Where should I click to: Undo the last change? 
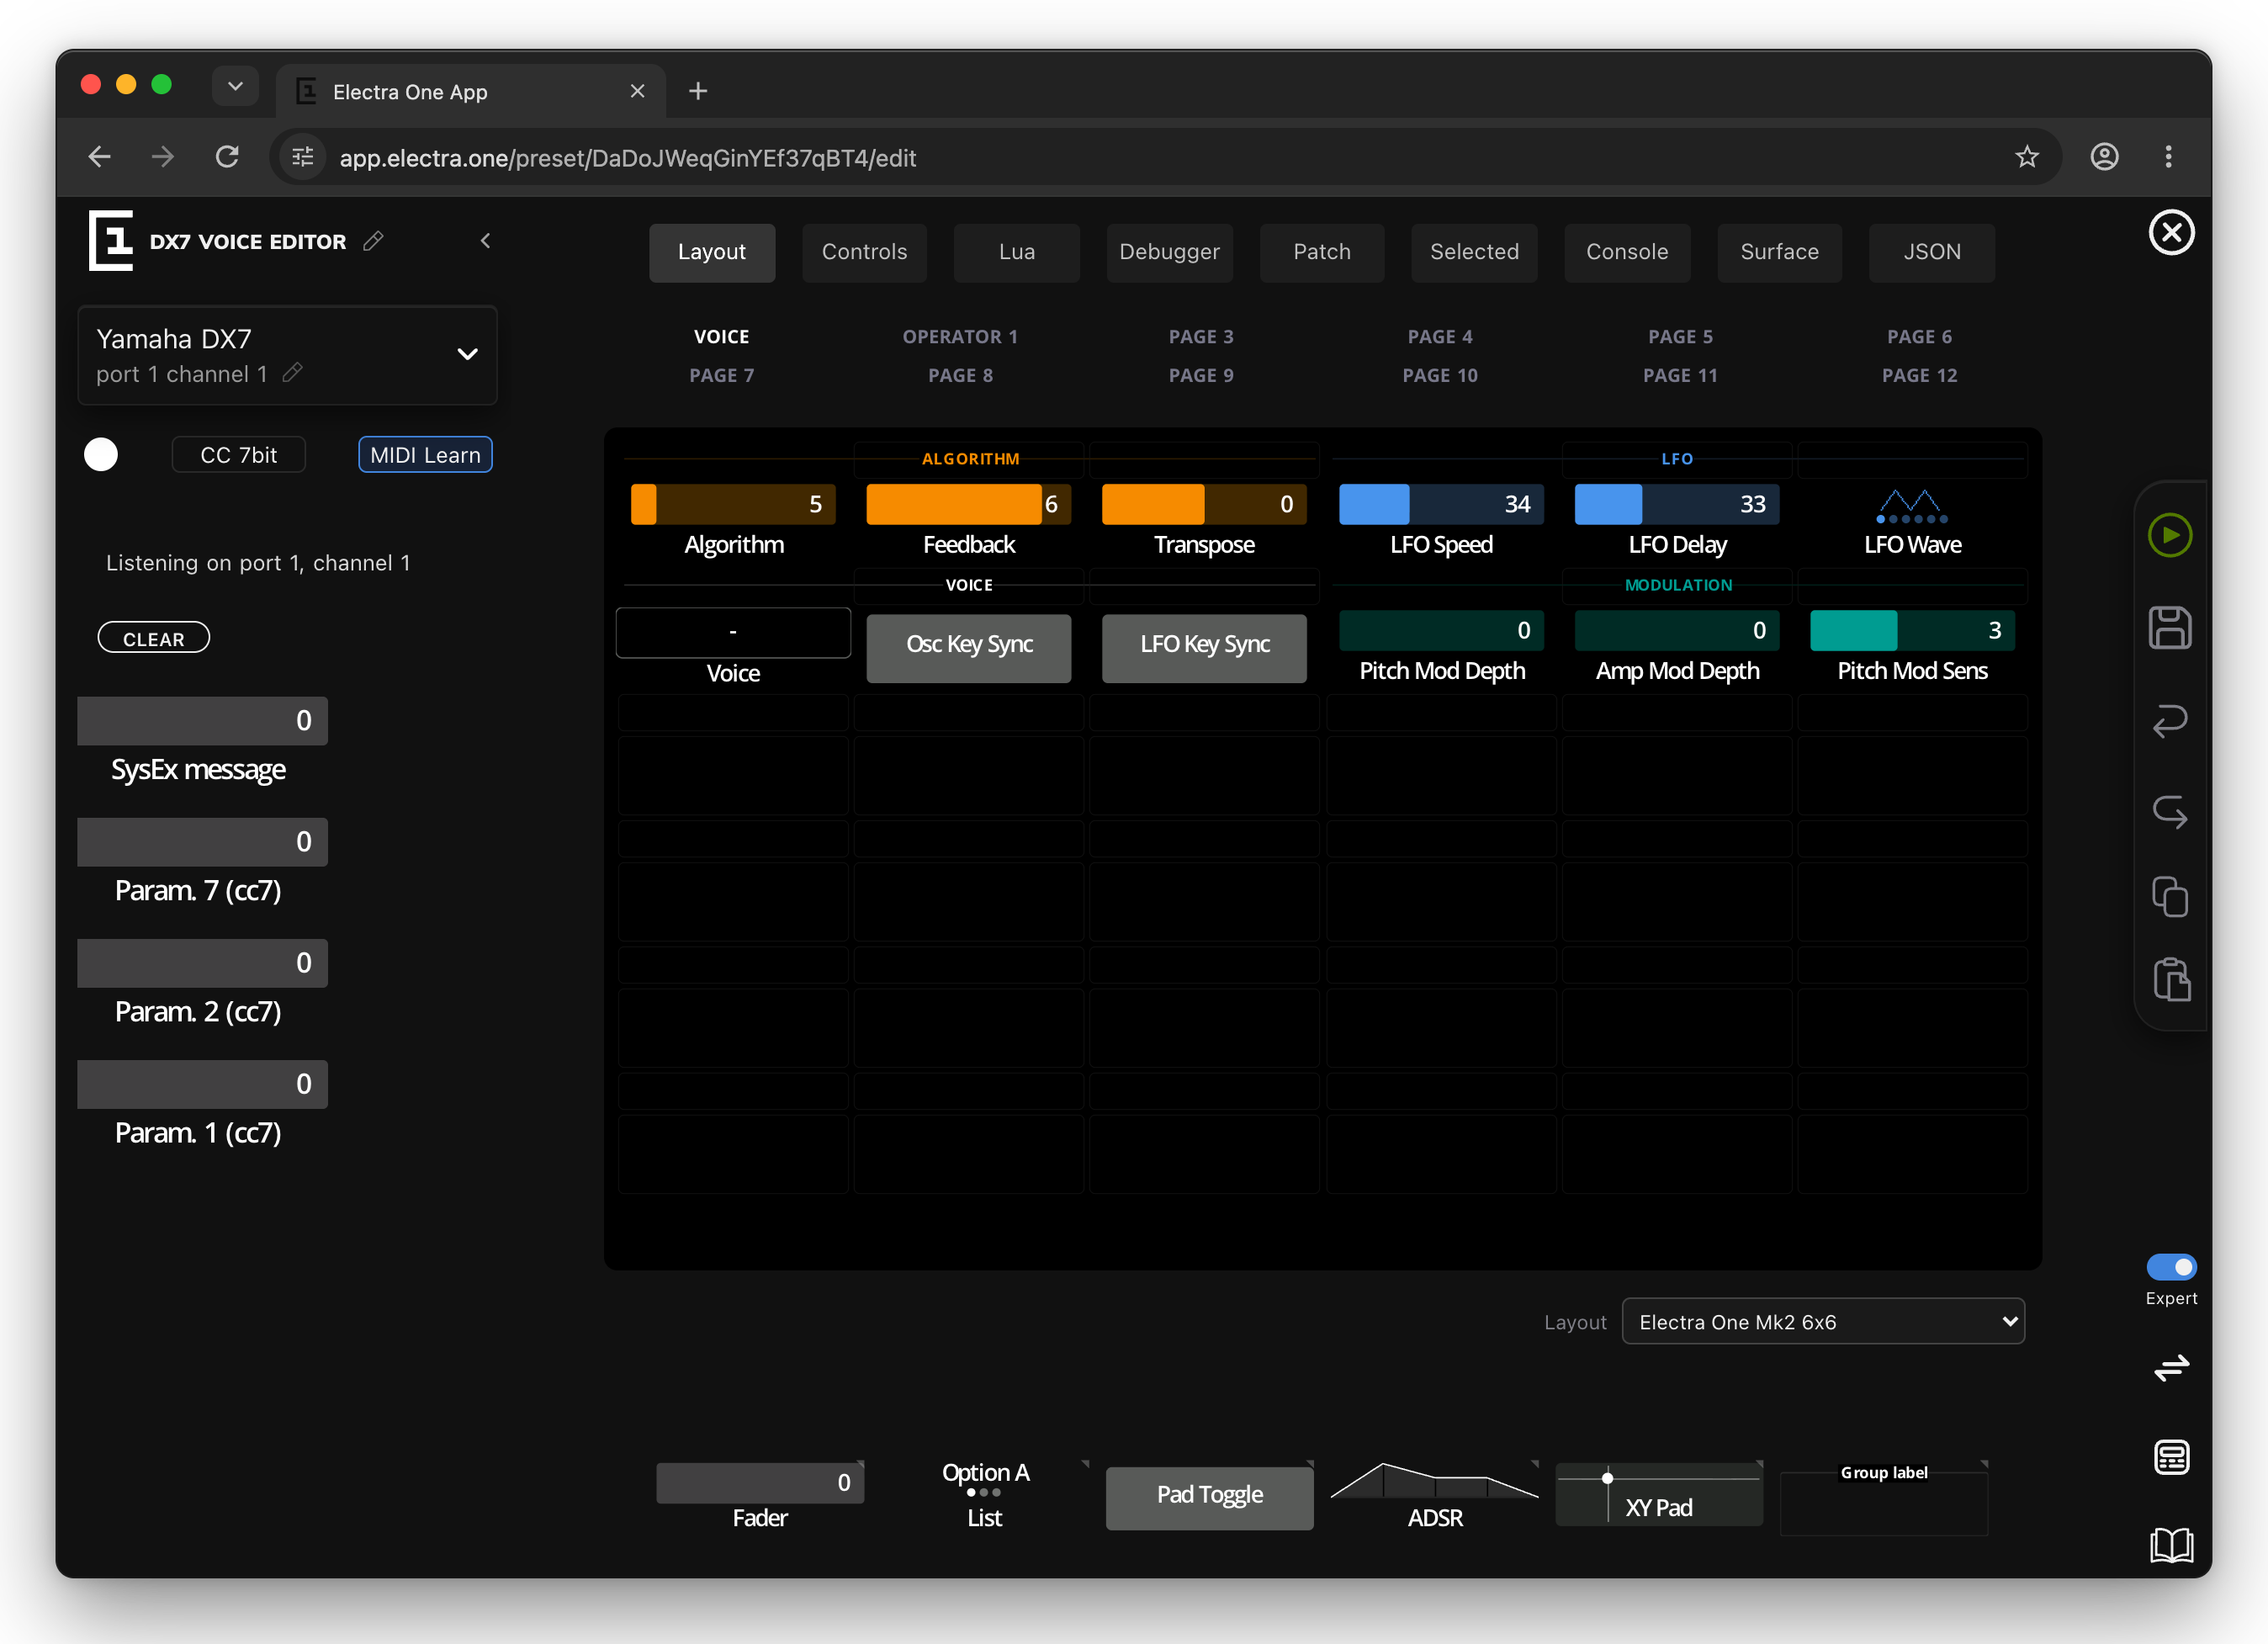(x=2170, y=721)
